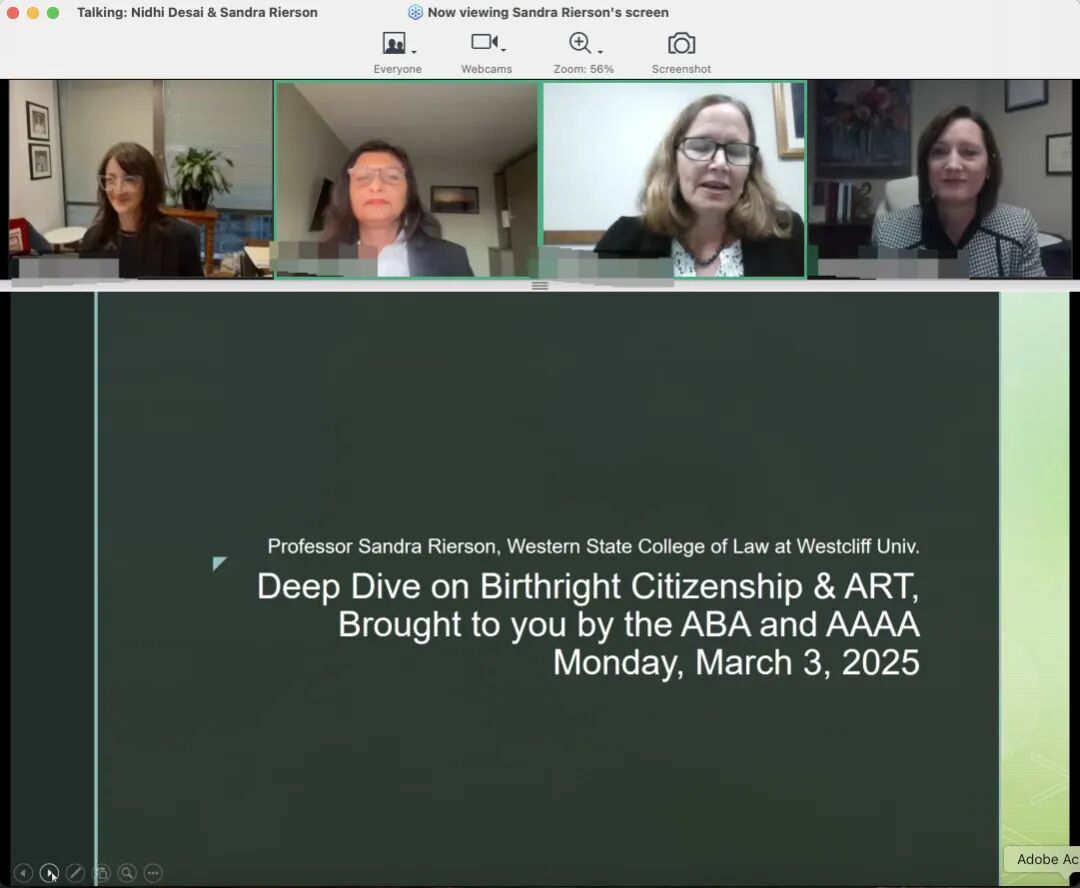The image size is (1080, 888).
Task: Go to previous slide in slideshow controls
Action: (x=23, y=873)
